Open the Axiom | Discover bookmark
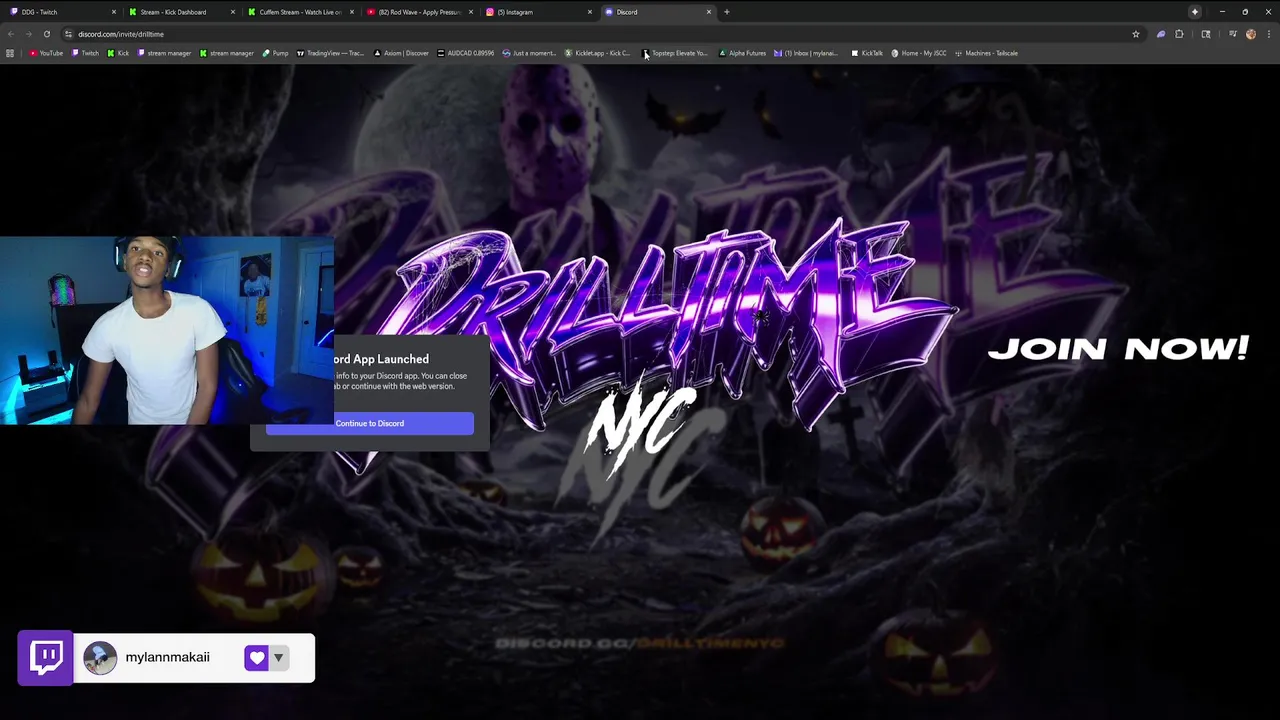1280x720 pixels. (401, 53)
